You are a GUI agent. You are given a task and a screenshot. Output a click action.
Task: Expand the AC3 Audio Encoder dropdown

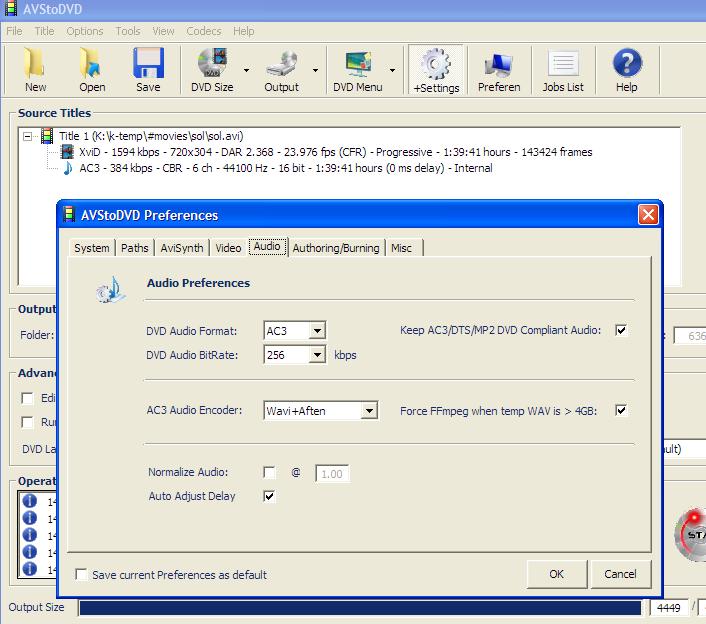point(369,411)
